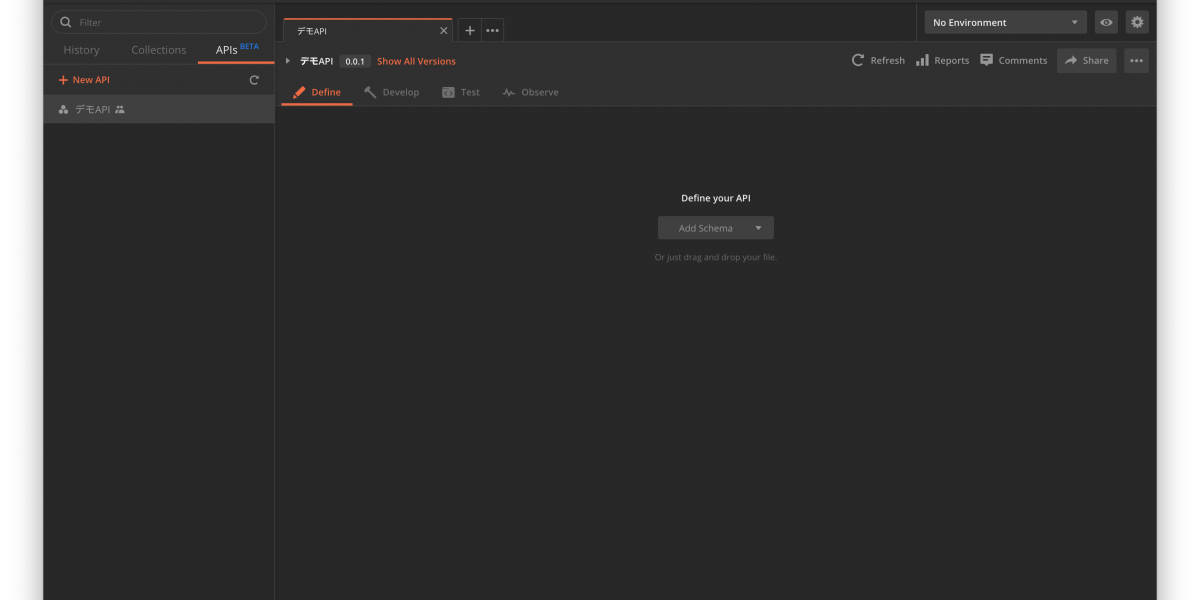Open environment quick look eye icon

1106,22
